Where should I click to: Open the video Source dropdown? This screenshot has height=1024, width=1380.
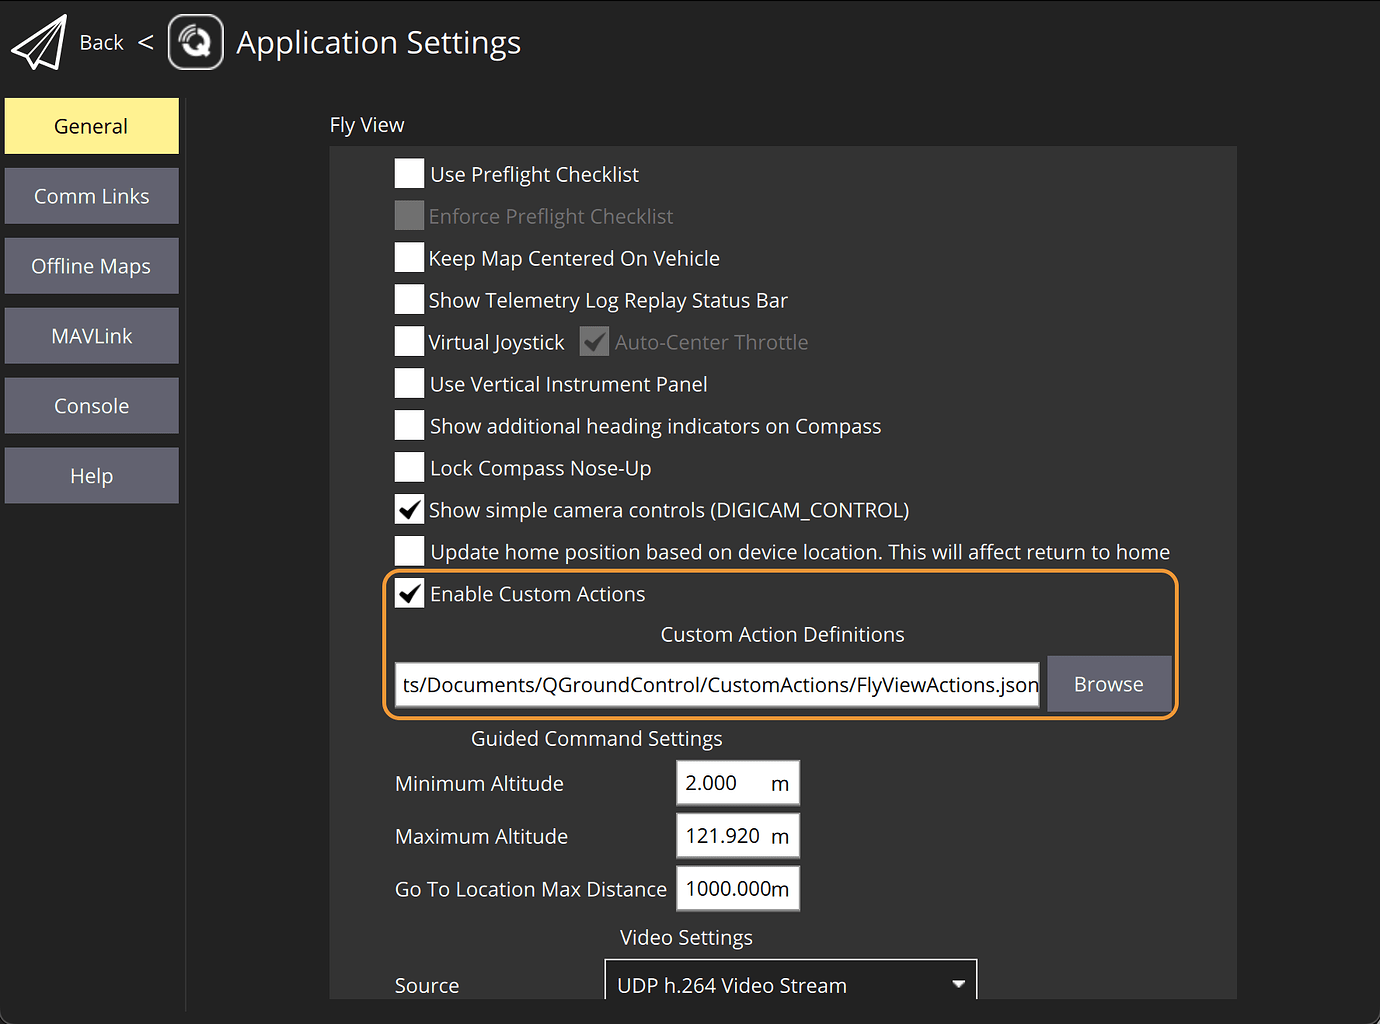789,984
